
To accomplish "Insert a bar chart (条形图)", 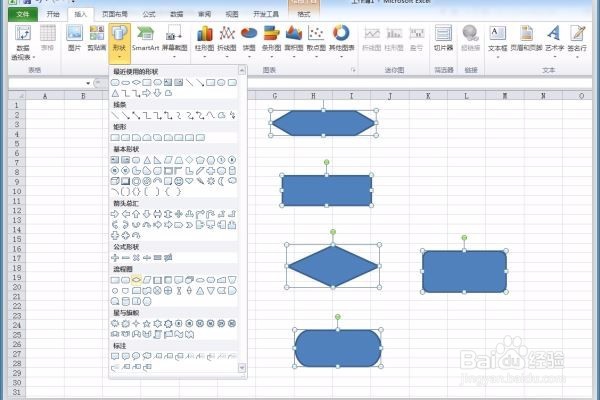I will click(271, 41).
